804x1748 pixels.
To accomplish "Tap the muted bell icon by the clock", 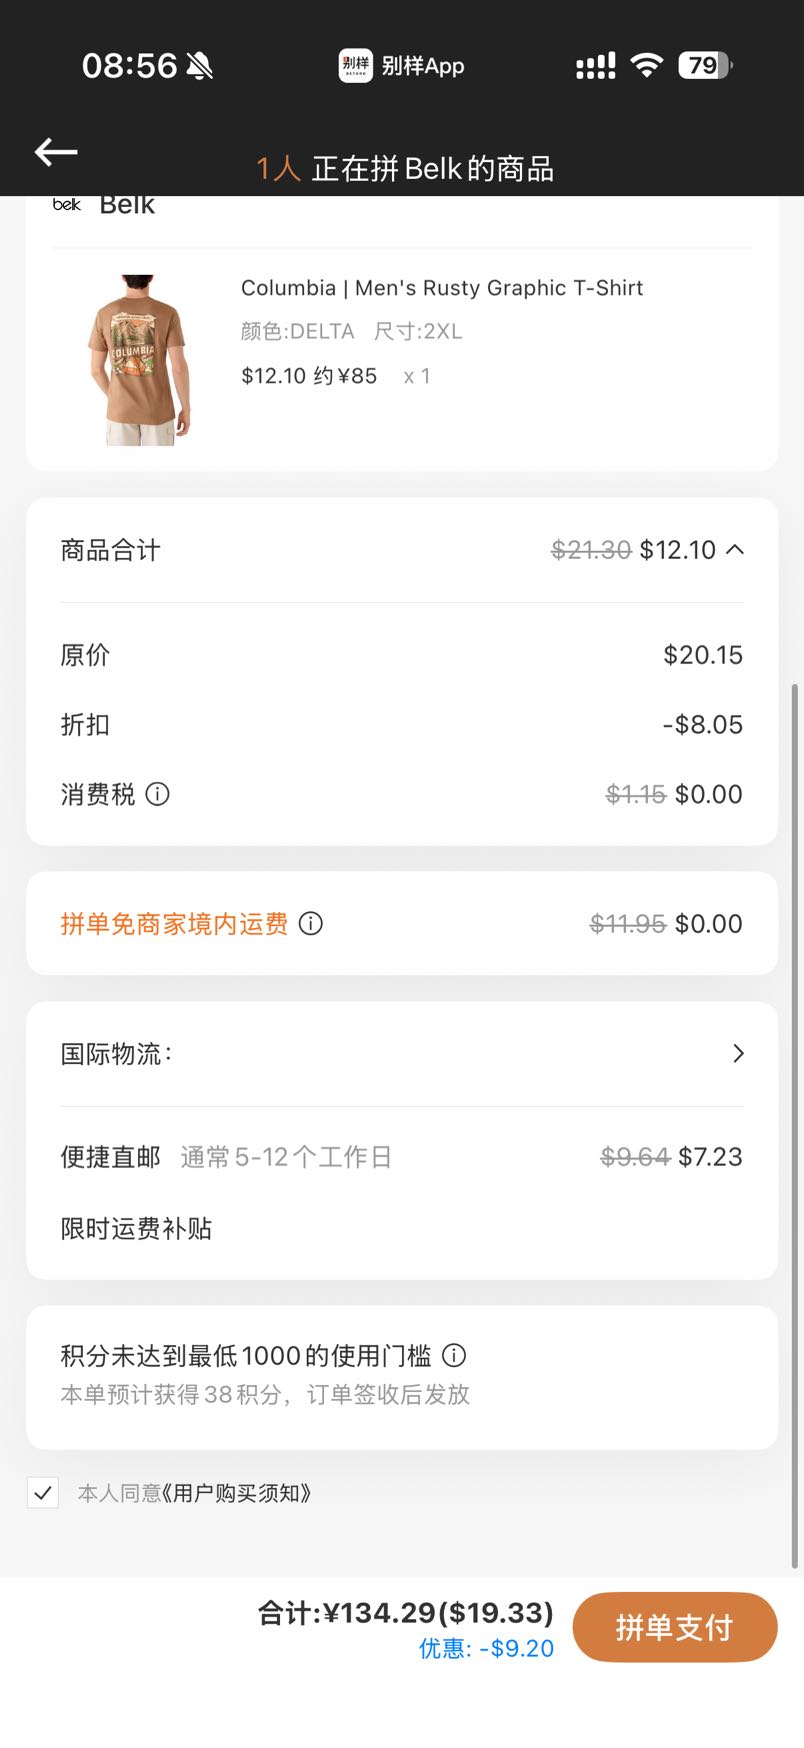I will [200, 66].
